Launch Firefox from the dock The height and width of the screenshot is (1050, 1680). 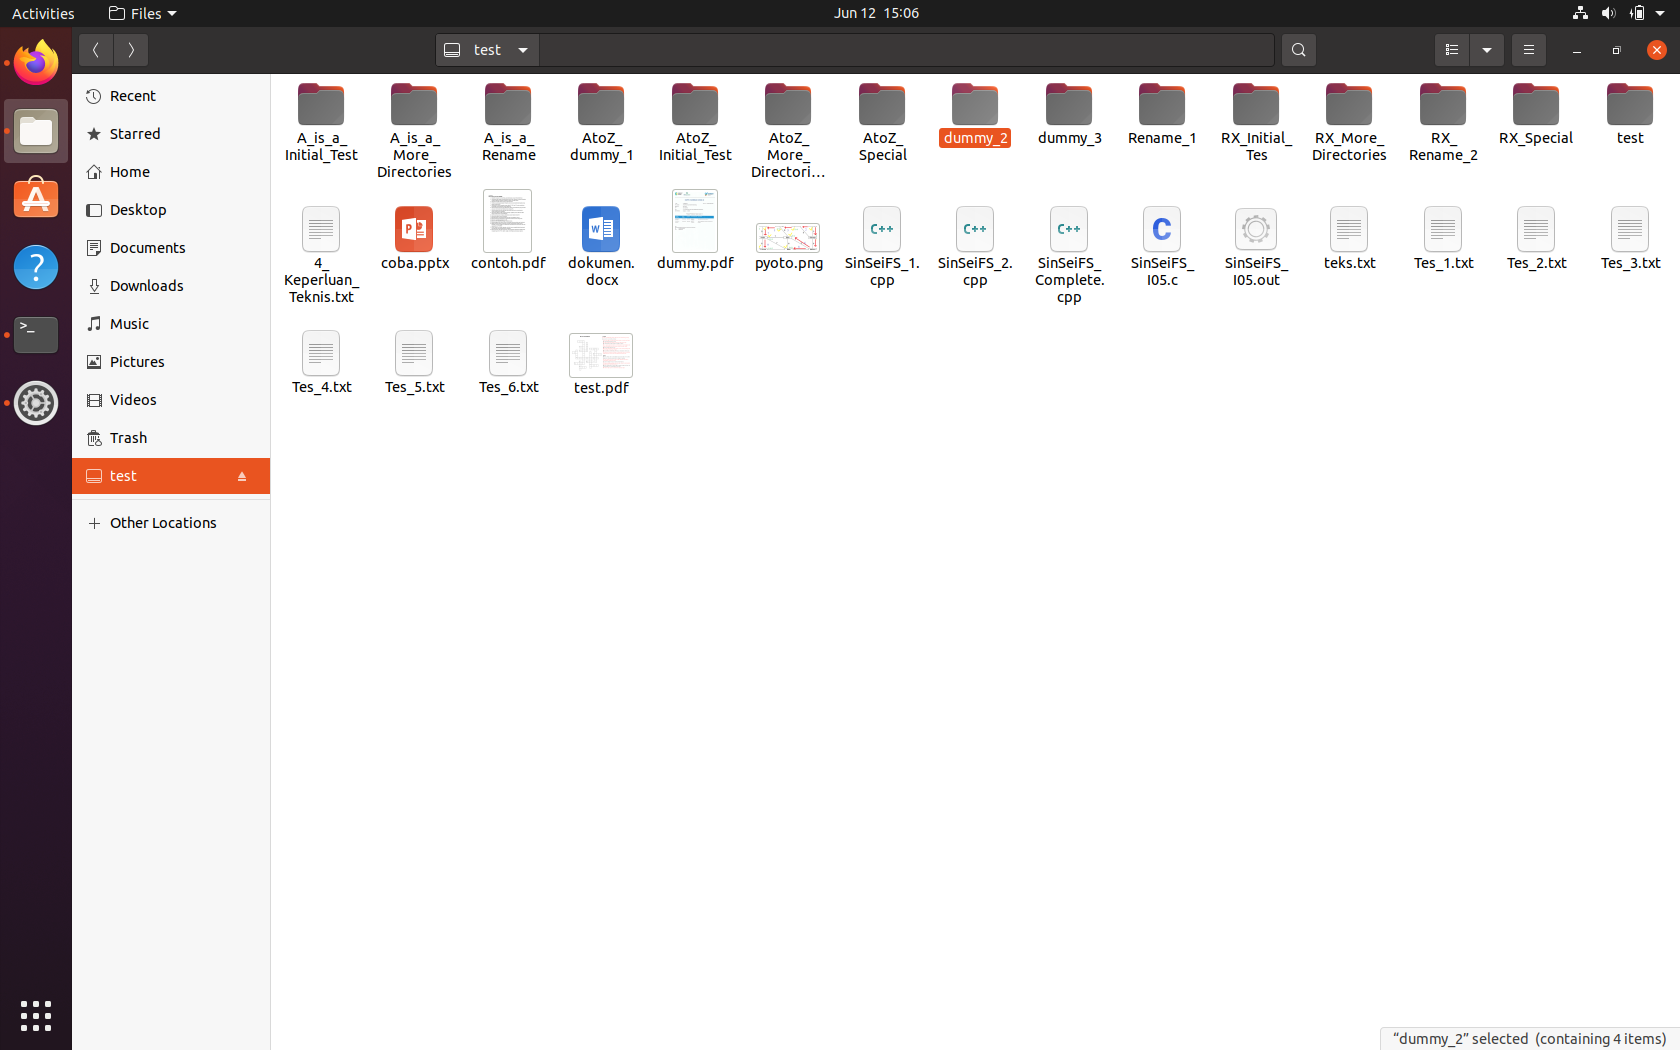tap(35, 62)
